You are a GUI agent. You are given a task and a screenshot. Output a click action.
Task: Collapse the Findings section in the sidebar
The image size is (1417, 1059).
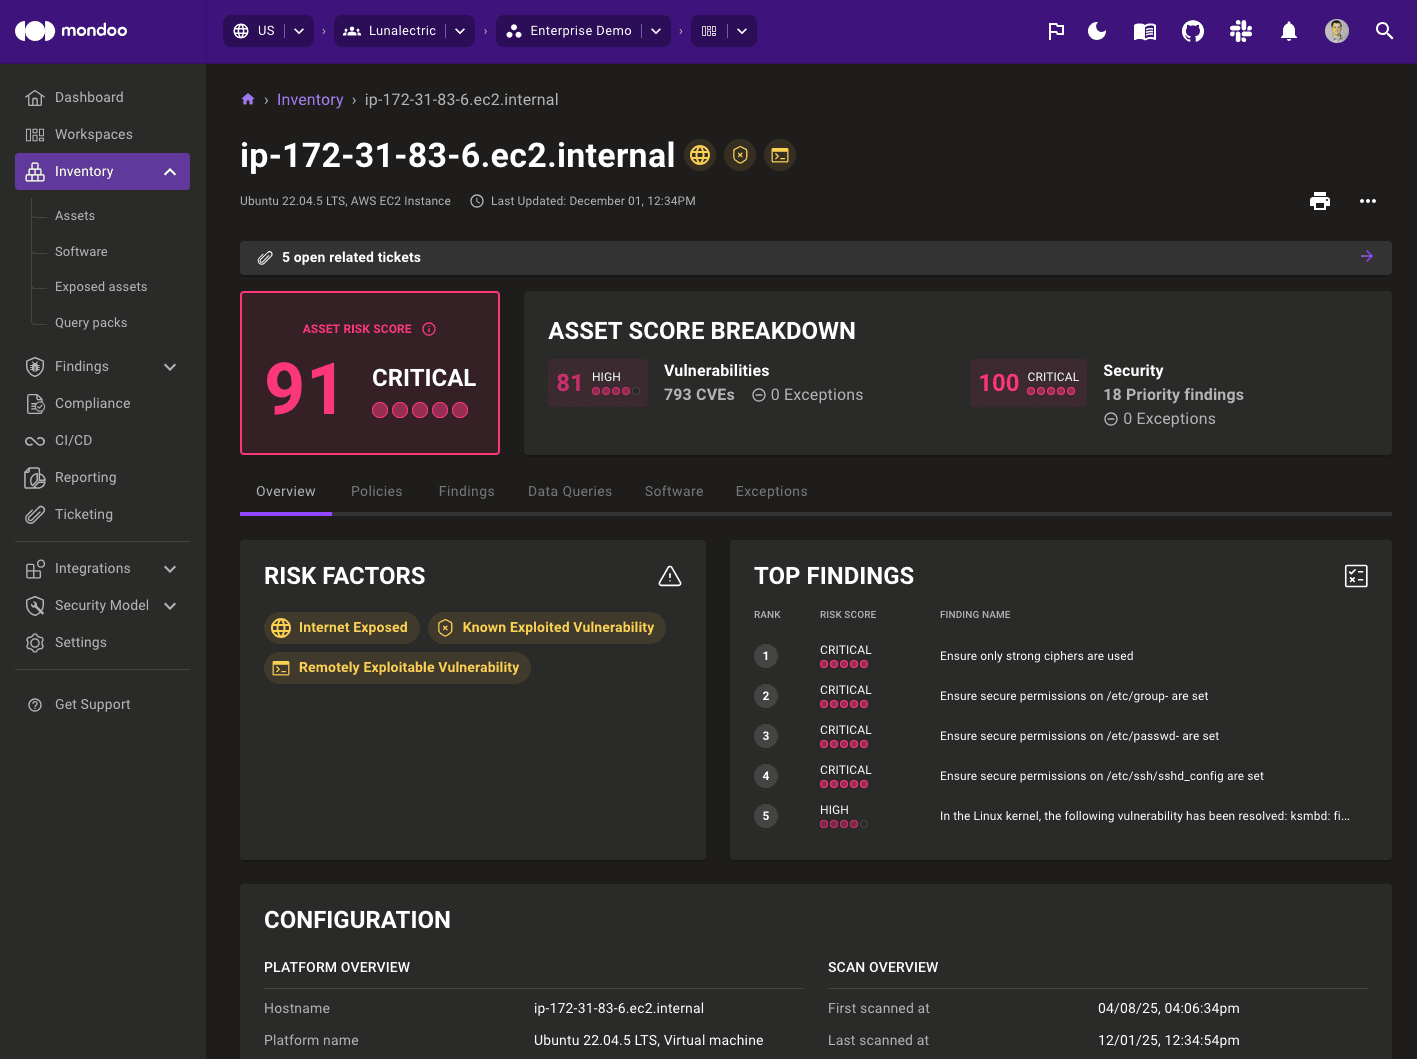coord(170,366)
